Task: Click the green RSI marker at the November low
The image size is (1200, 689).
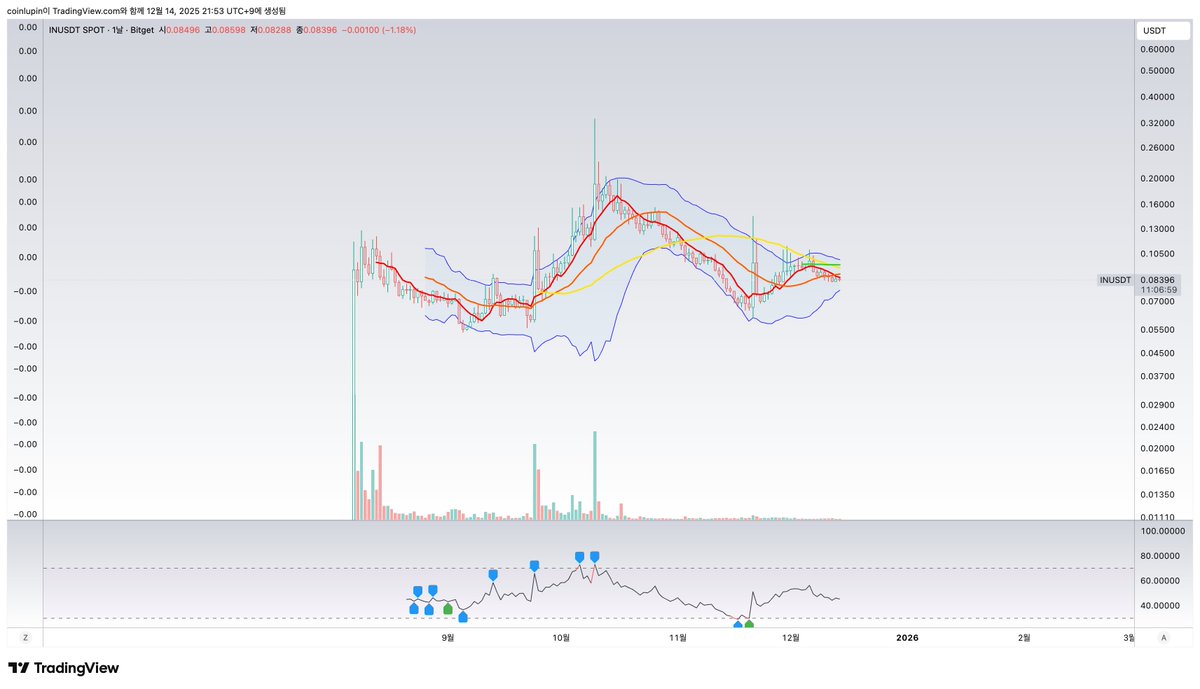Action: tap(749, 625)
